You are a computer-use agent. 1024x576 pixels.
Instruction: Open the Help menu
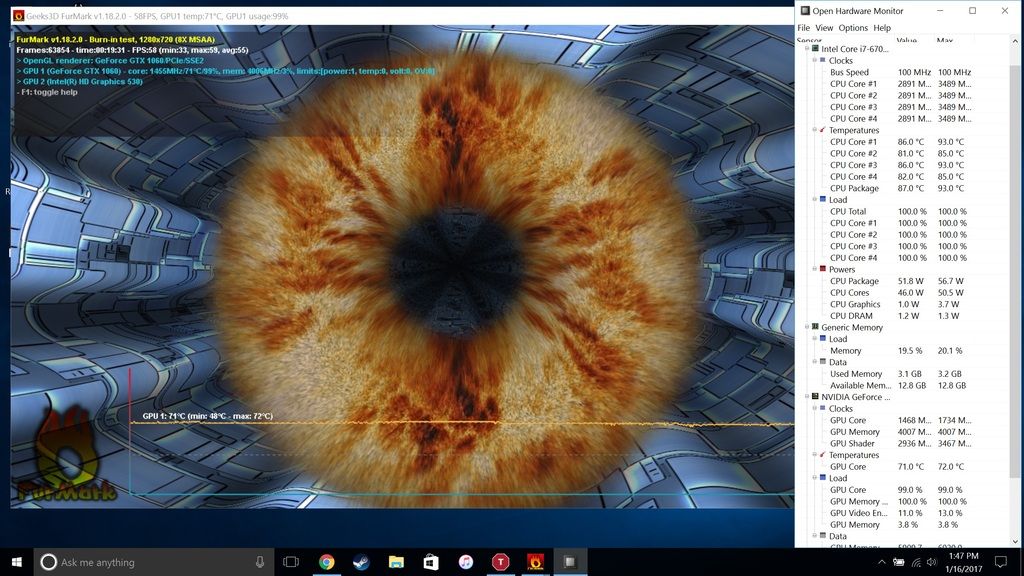pyautogui.click(x=882, y=27)
